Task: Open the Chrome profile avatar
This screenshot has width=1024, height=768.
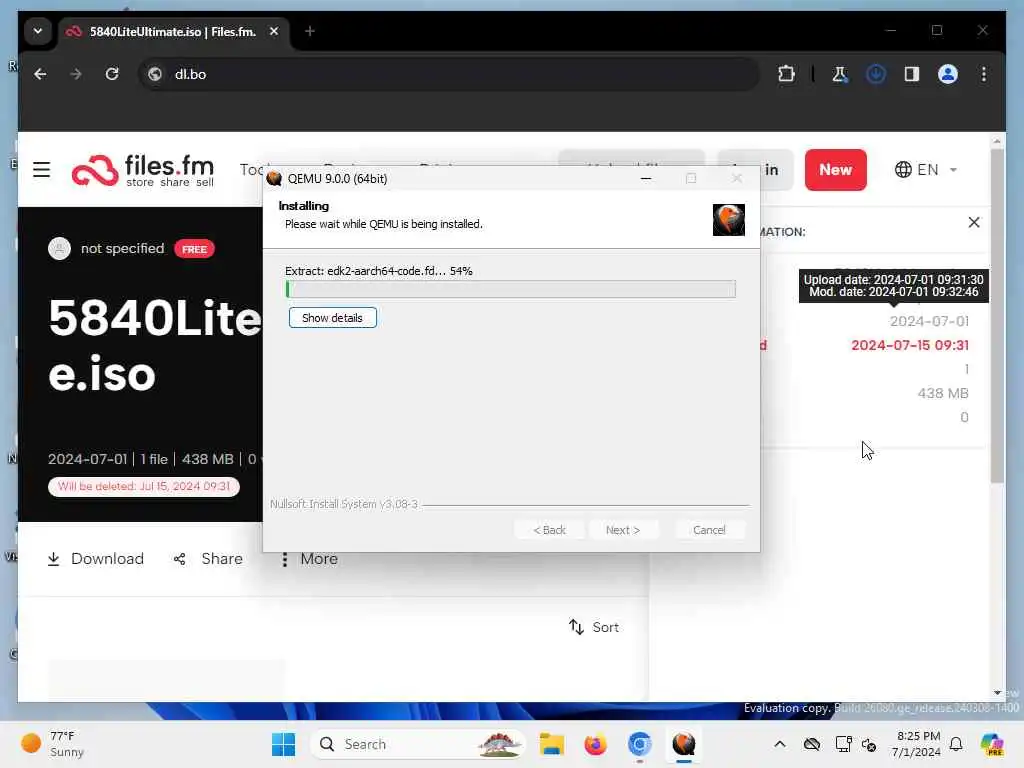Action: click(x=948, y=74)
